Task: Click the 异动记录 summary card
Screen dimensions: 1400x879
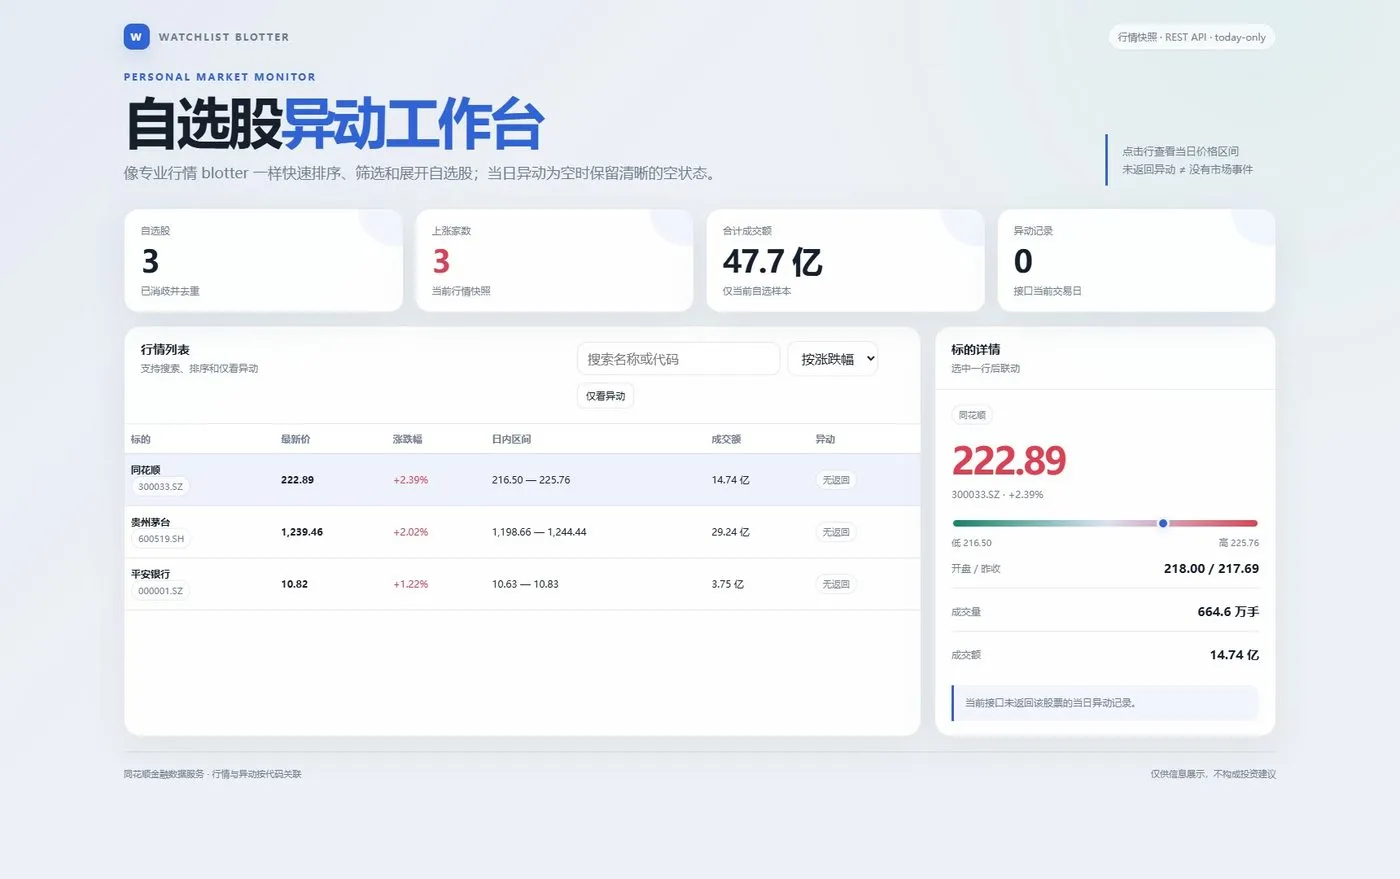Action: 1137,260
